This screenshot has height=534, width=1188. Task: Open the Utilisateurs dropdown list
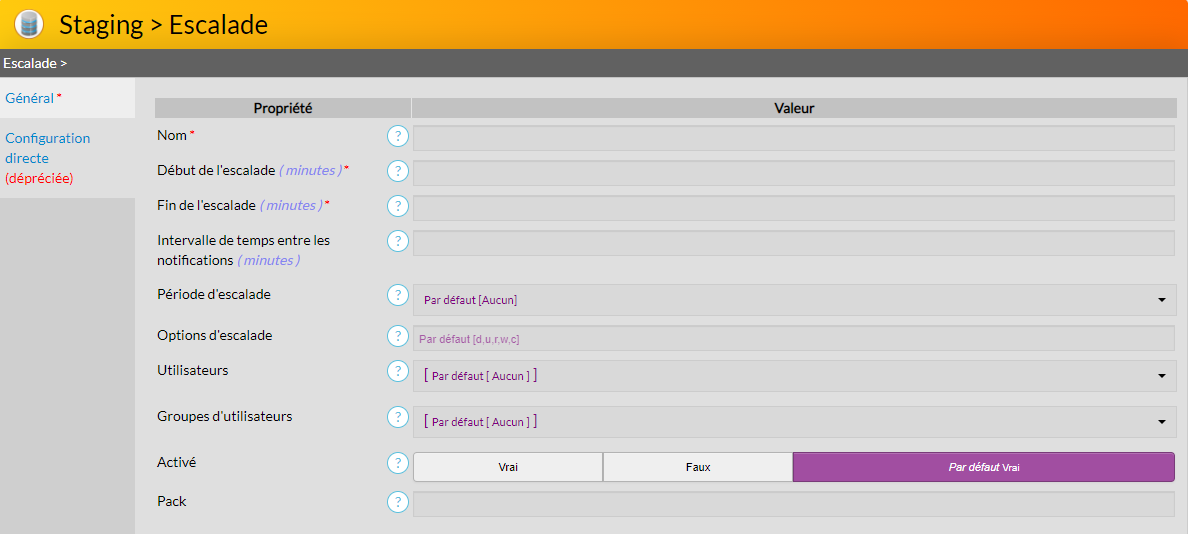point(794,376)
